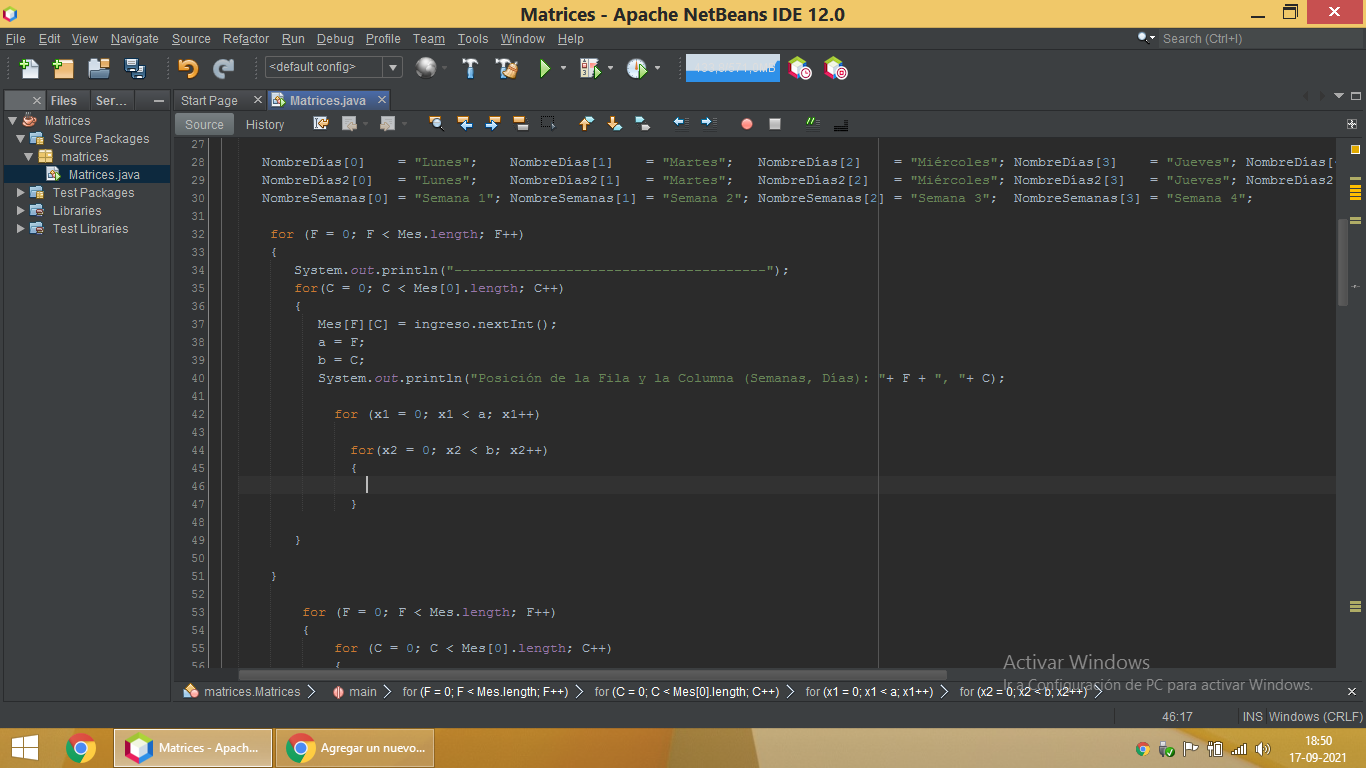Collapse the Matrices project tree node
The width and height of the screenshot is (1366, 768).
point(12,120)
